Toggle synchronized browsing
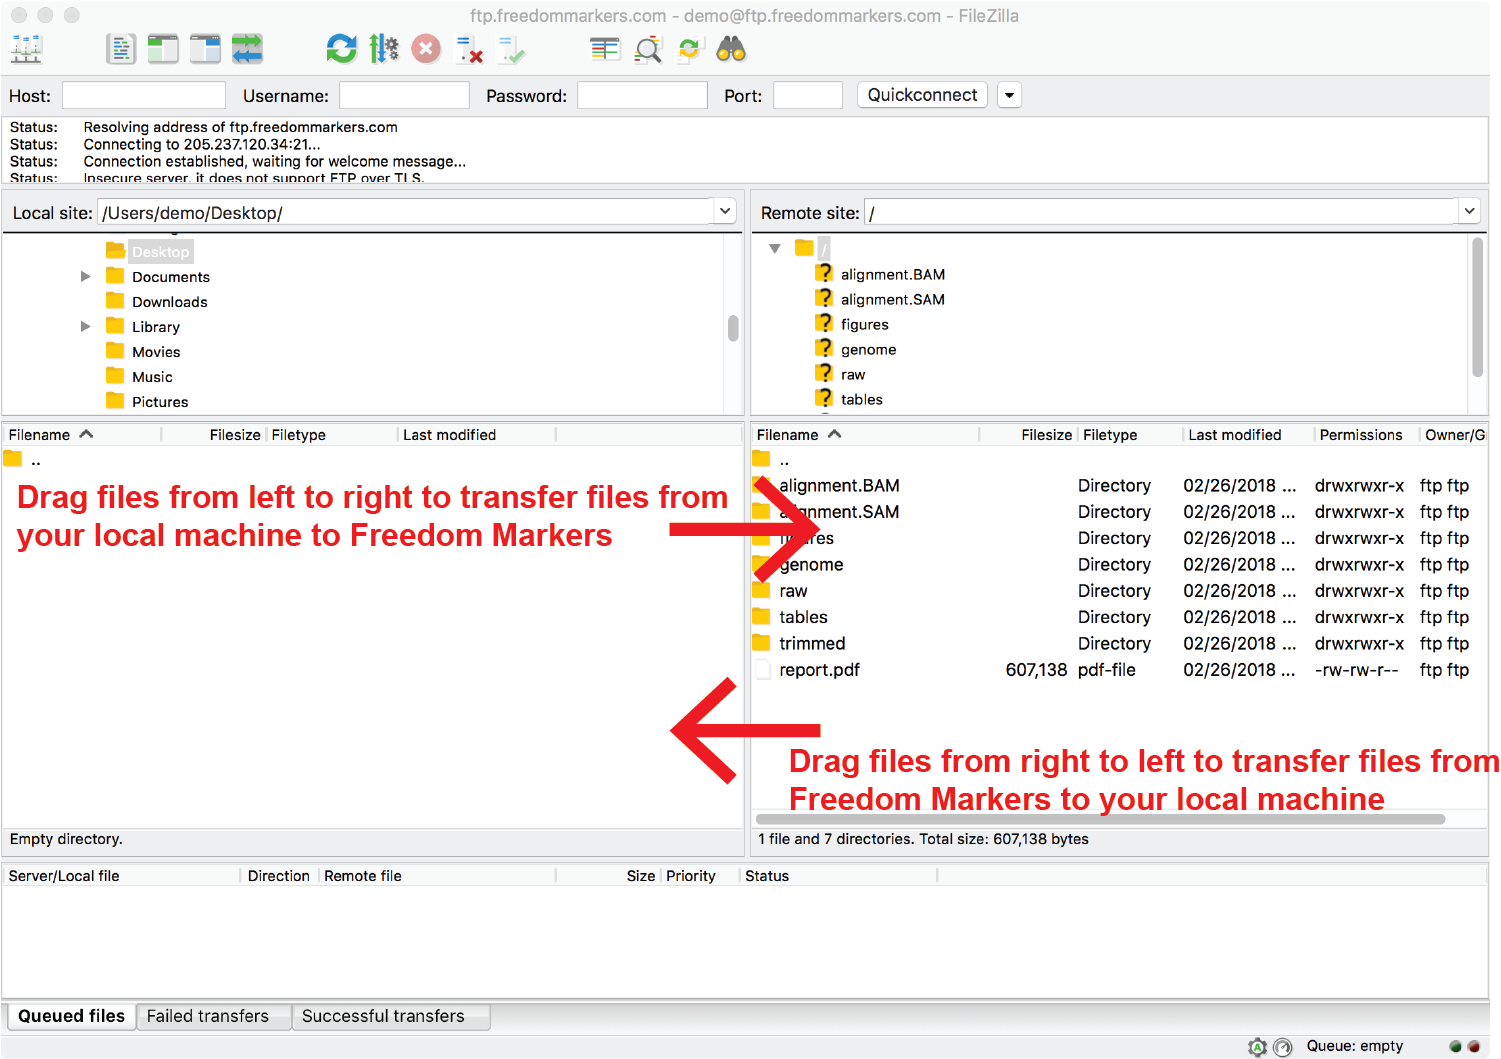 click(690, 49)
